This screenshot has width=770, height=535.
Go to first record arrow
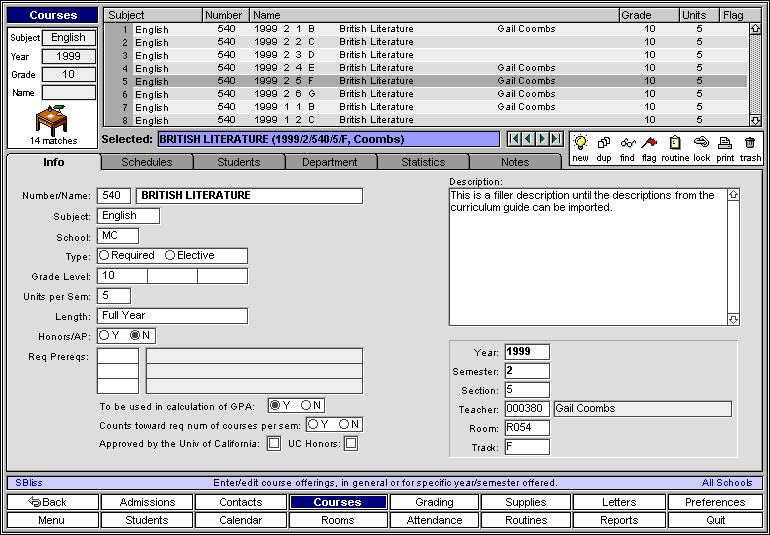[x=514, y=139]
